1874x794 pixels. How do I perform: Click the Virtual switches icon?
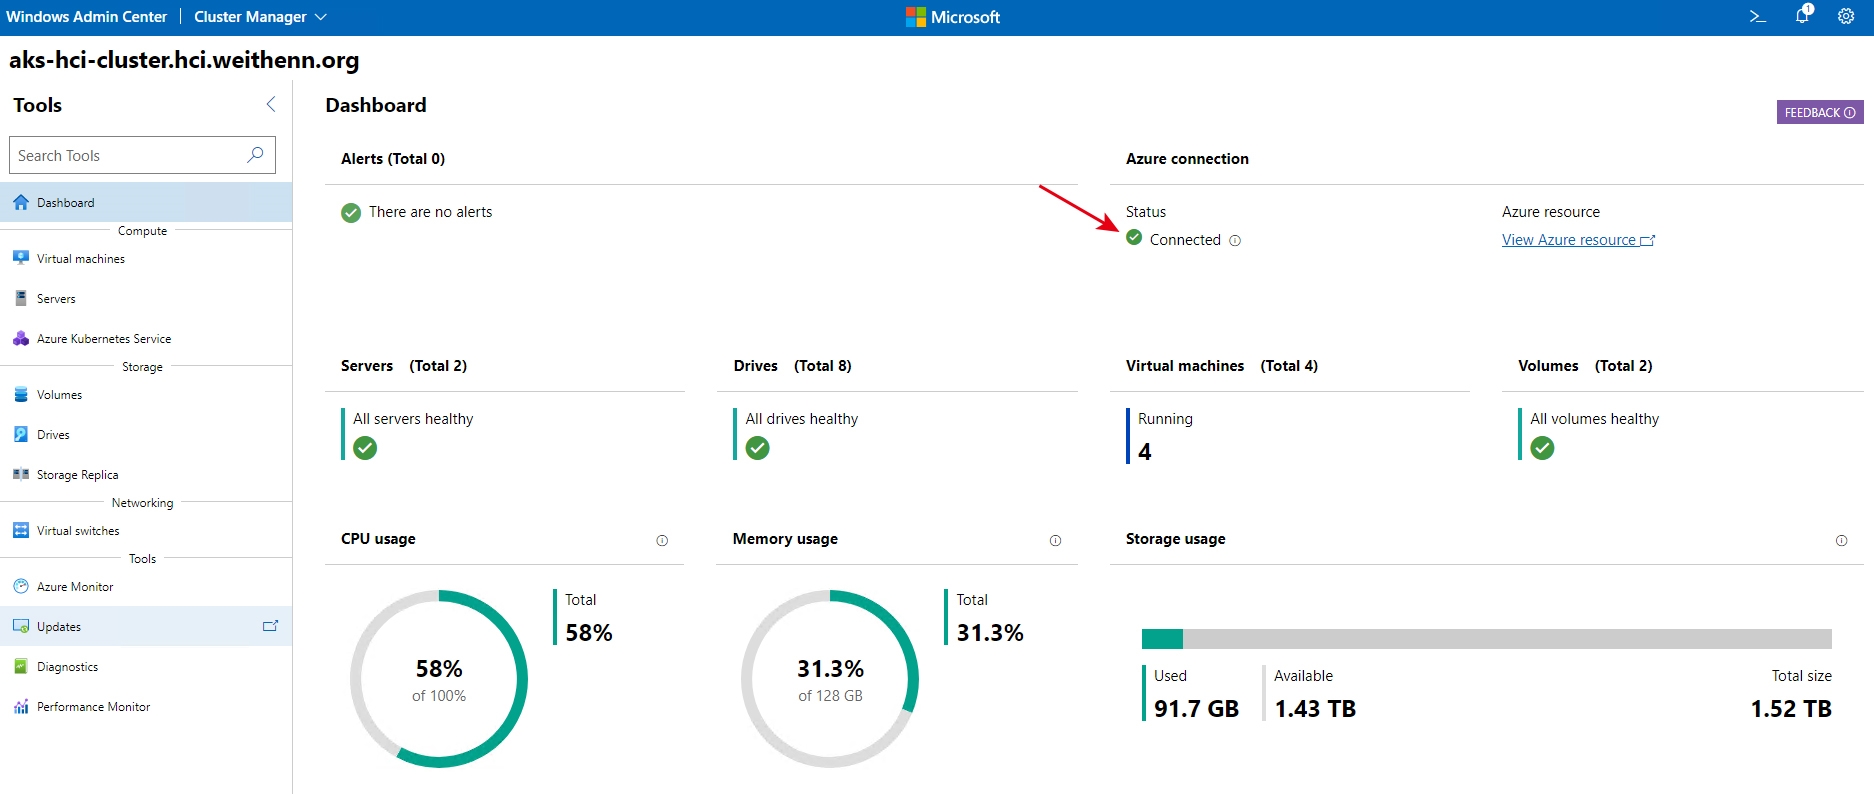[x=21, y=530]
